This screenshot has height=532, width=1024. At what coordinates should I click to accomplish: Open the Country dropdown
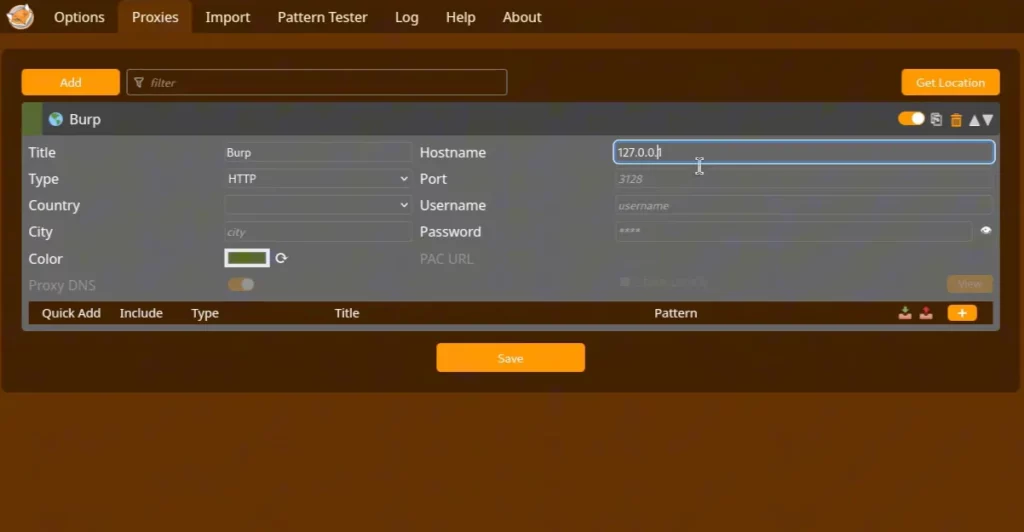click(x=318, y=205)
